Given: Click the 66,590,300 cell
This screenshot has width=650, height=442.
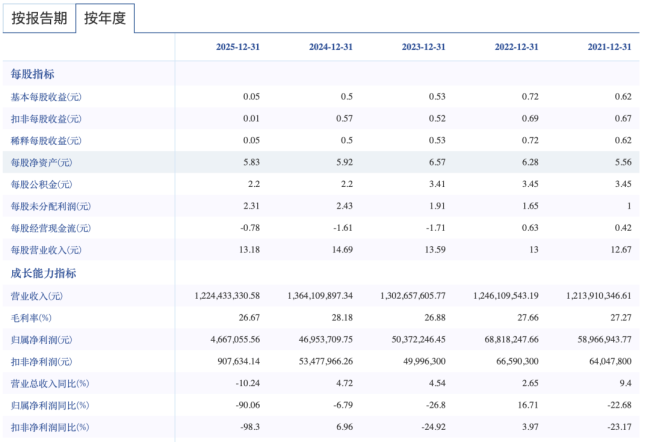Looking at the screenshot, I should pyautogui.click(x=517, y=362).
